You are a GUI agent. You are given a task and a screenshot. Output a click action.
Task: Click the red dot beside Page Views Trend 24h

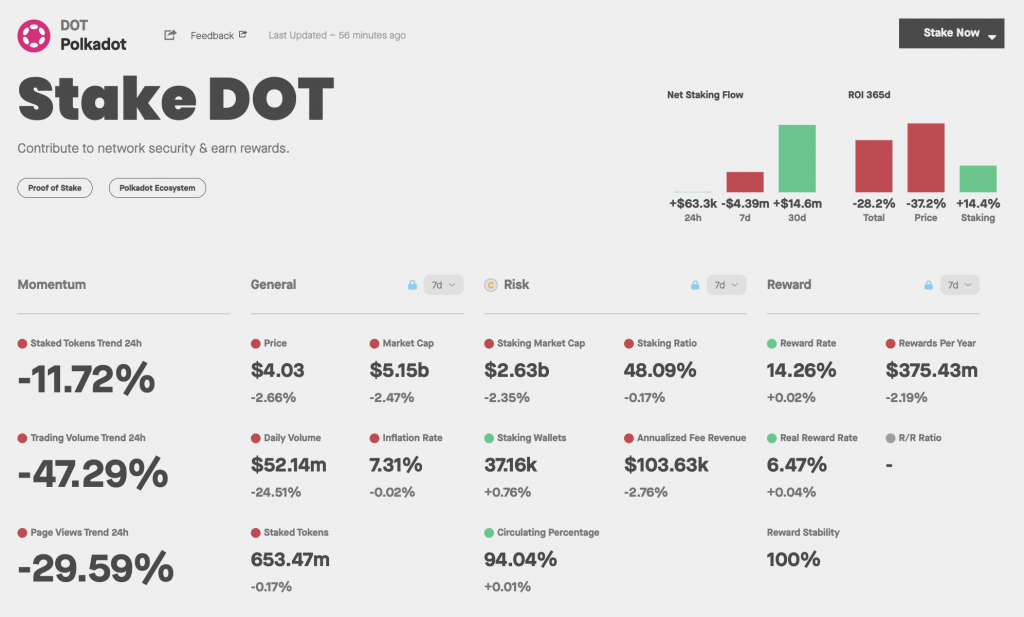coord(22,533)
